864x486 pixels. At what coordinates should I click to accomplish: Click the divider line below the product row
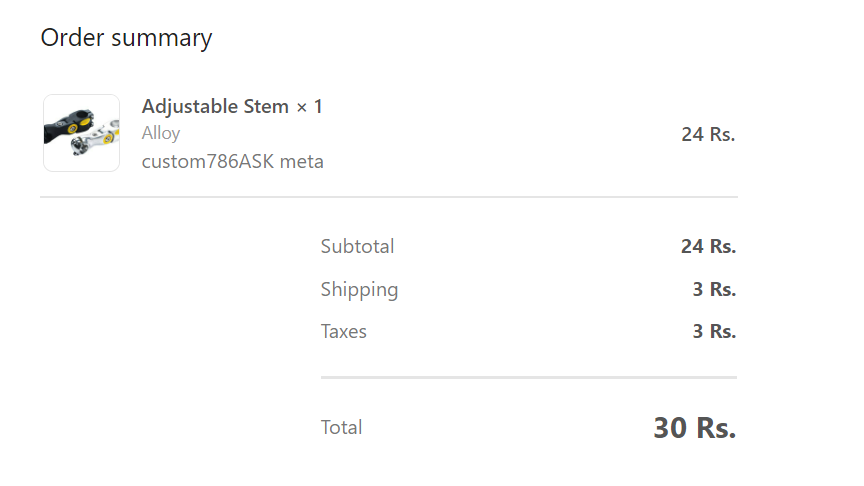389,197
